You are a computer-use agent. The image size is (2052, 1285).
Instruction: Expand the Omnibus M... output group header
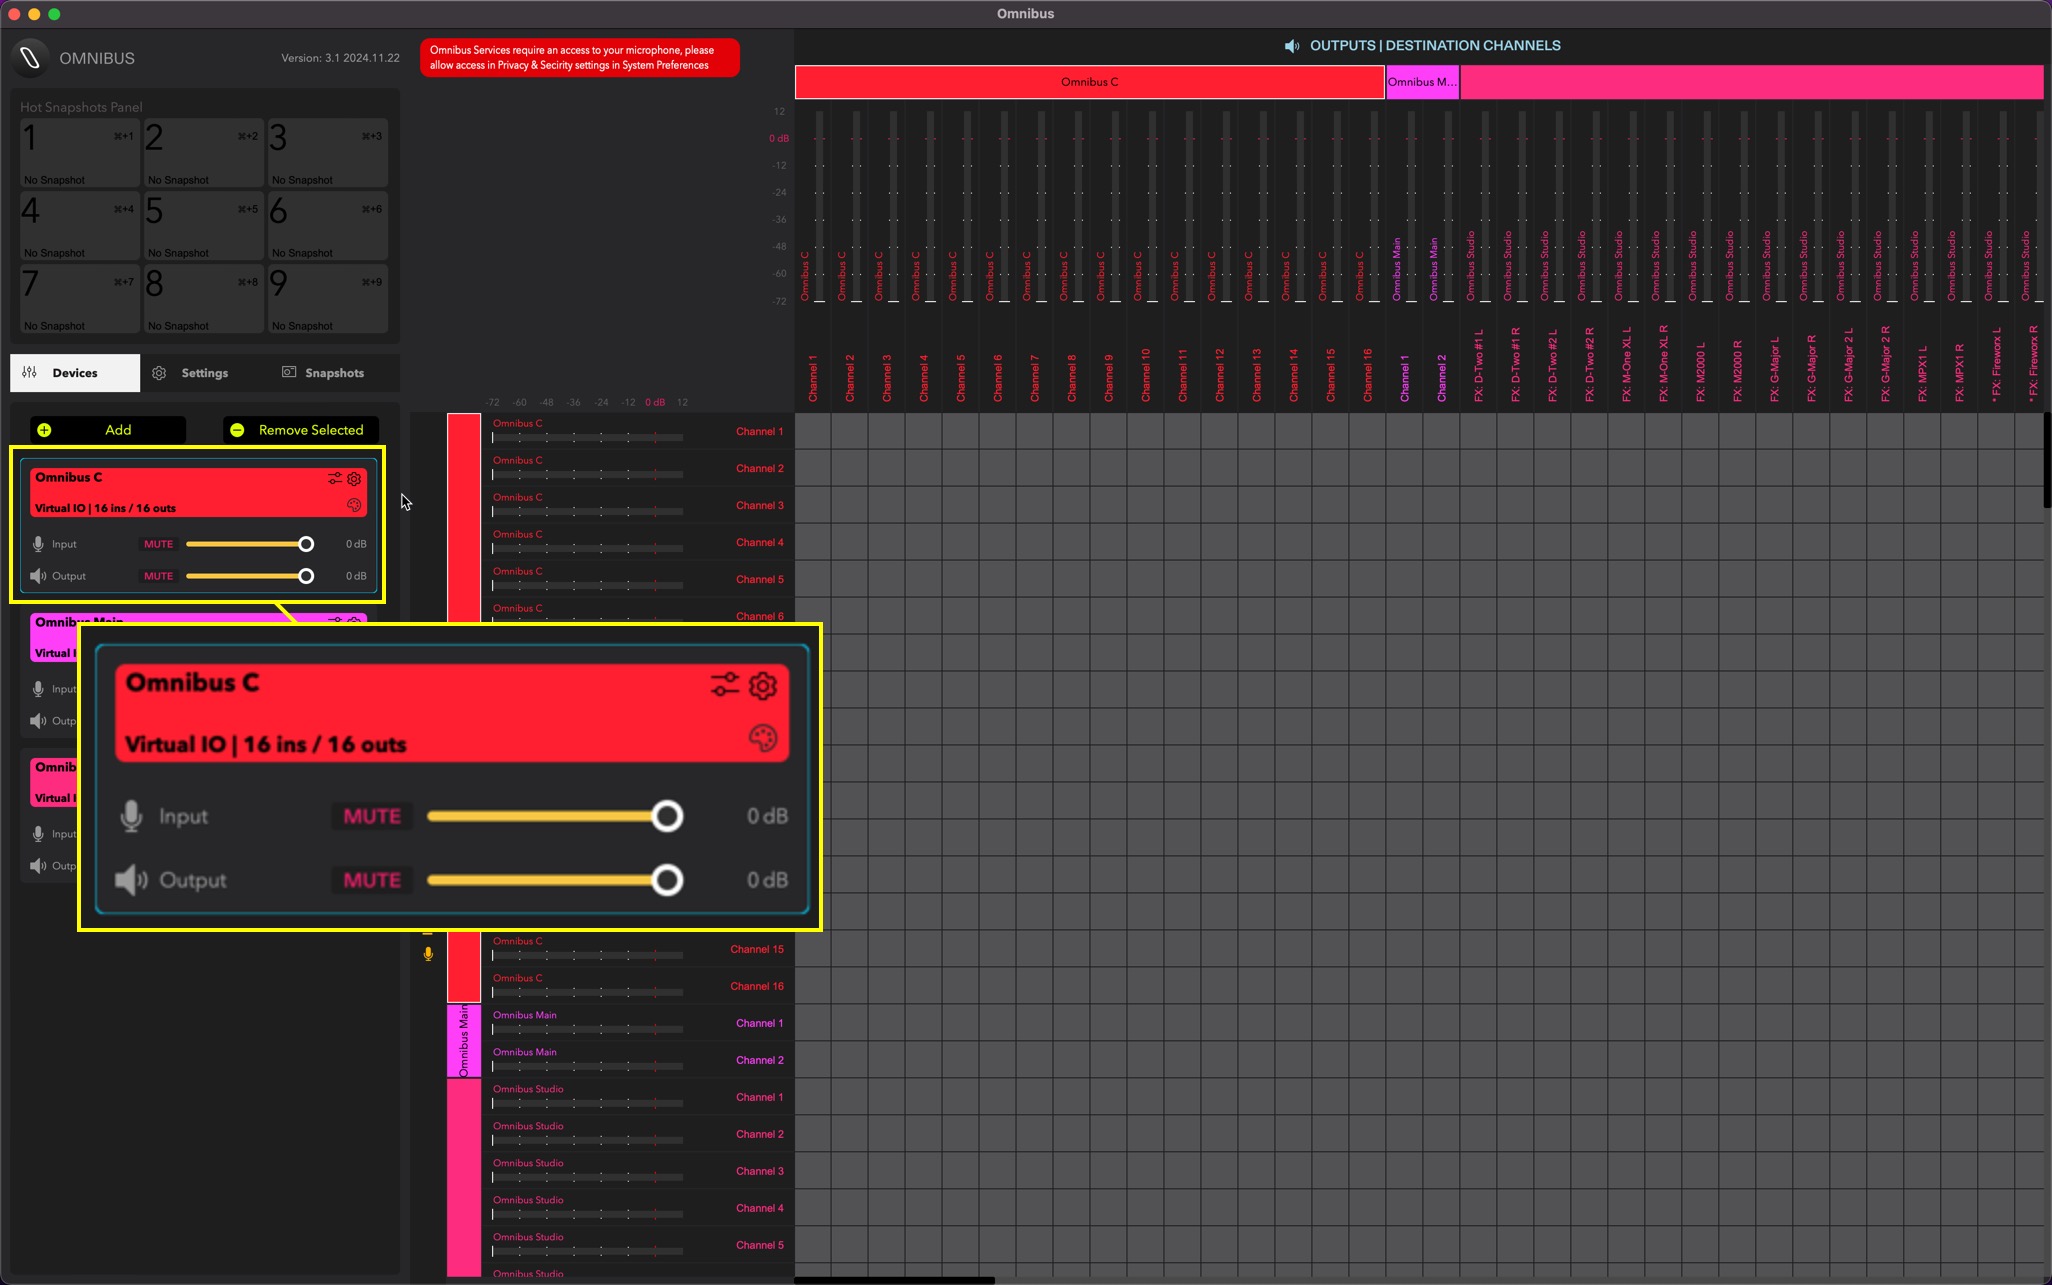(x=1421, y=82)
